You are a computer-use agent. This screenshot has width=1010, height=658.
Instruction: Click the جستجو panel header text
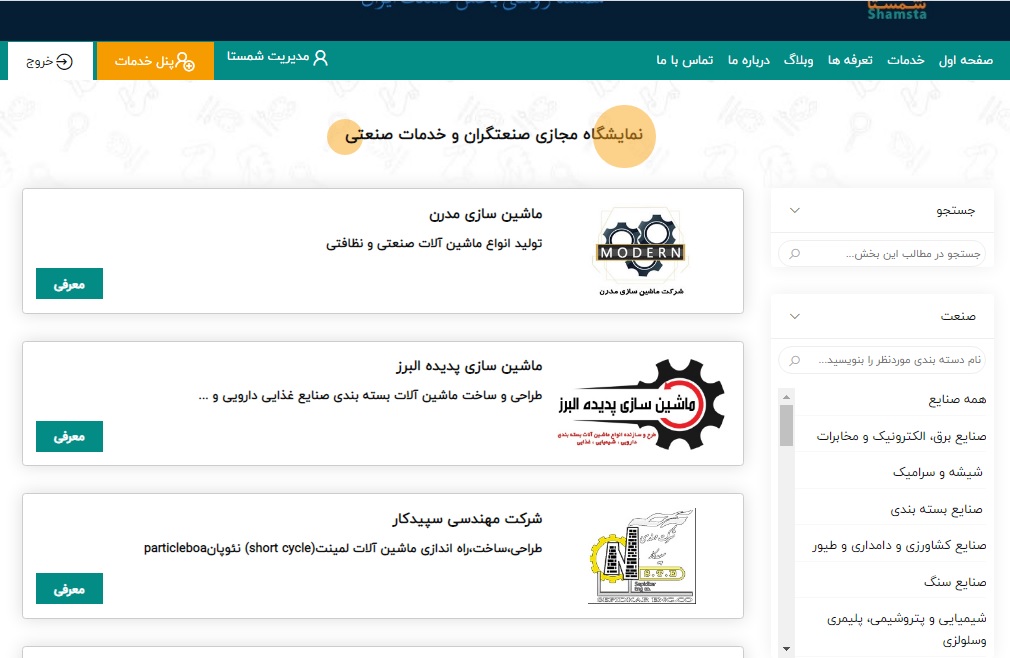point(956,211)
